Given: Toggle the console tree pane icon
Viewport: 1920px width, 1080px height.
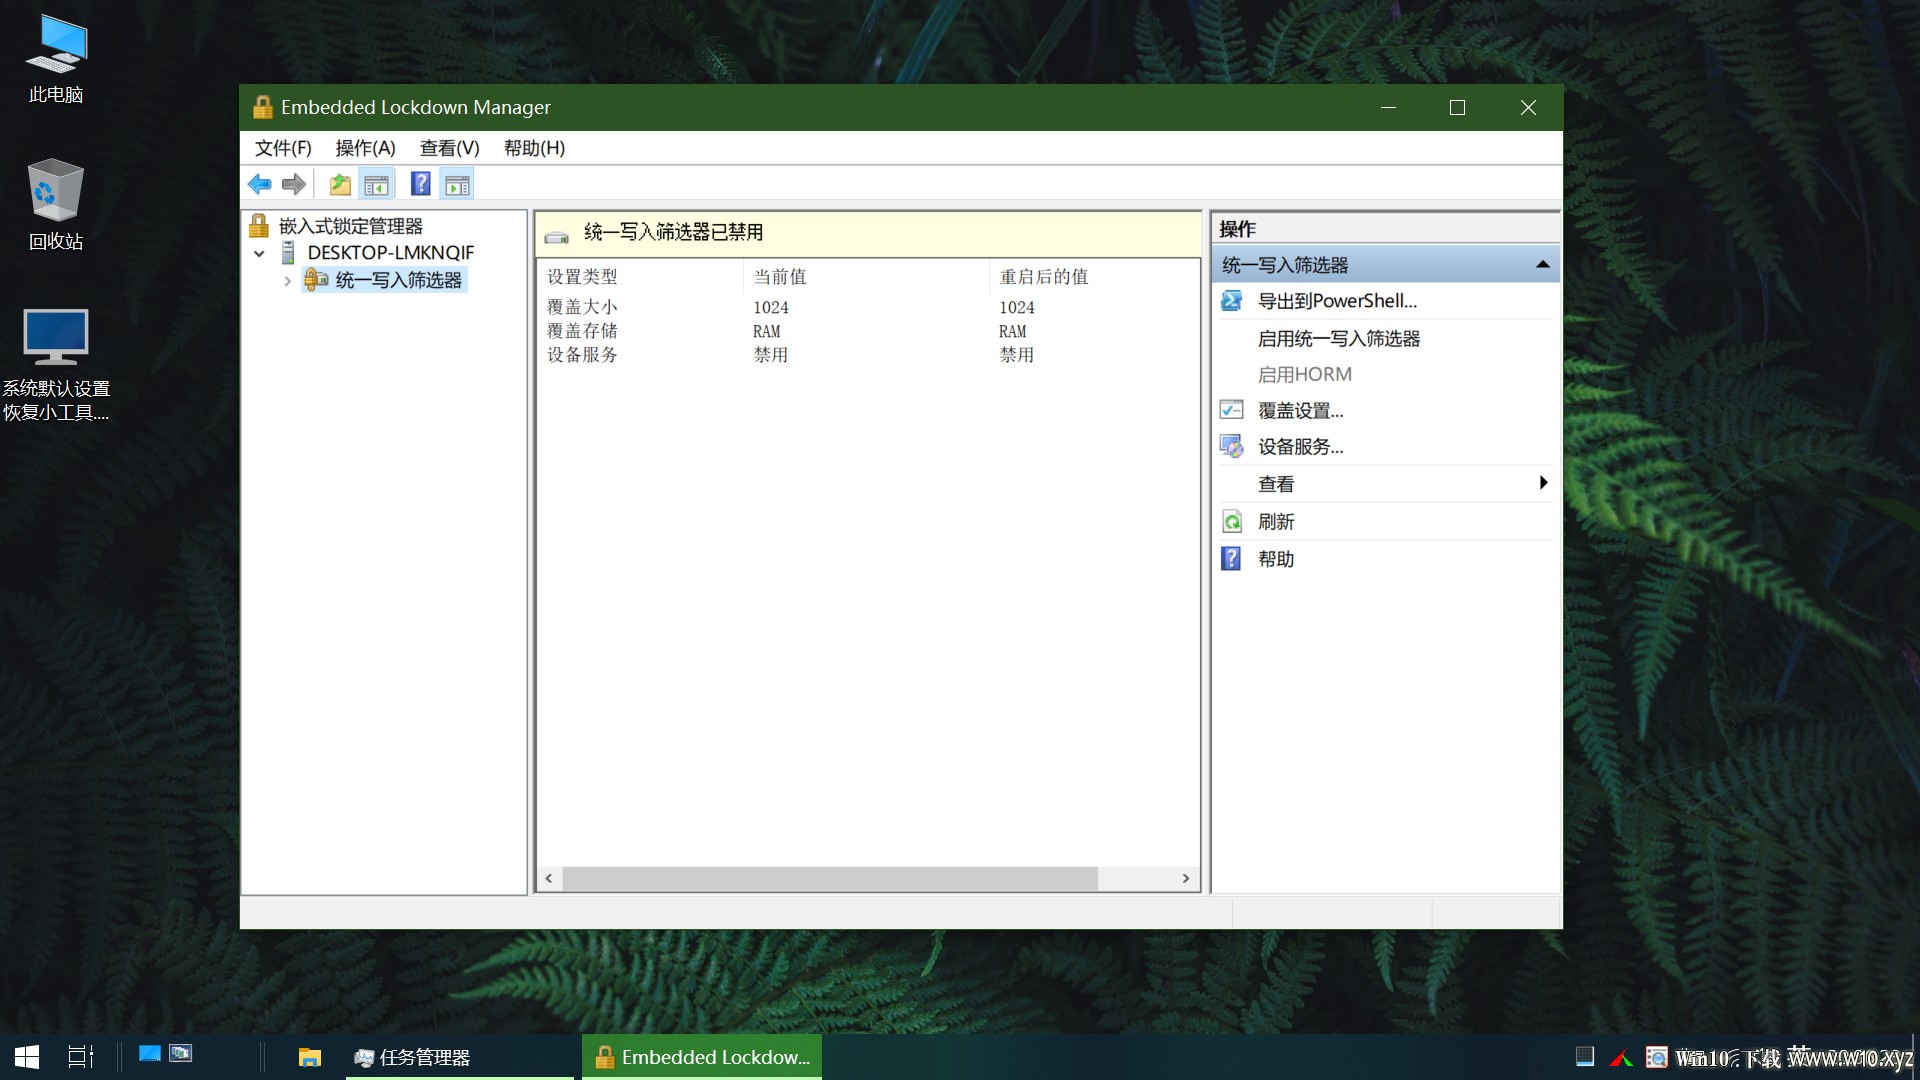Looking at the screenshot, I should pos(377,184).
